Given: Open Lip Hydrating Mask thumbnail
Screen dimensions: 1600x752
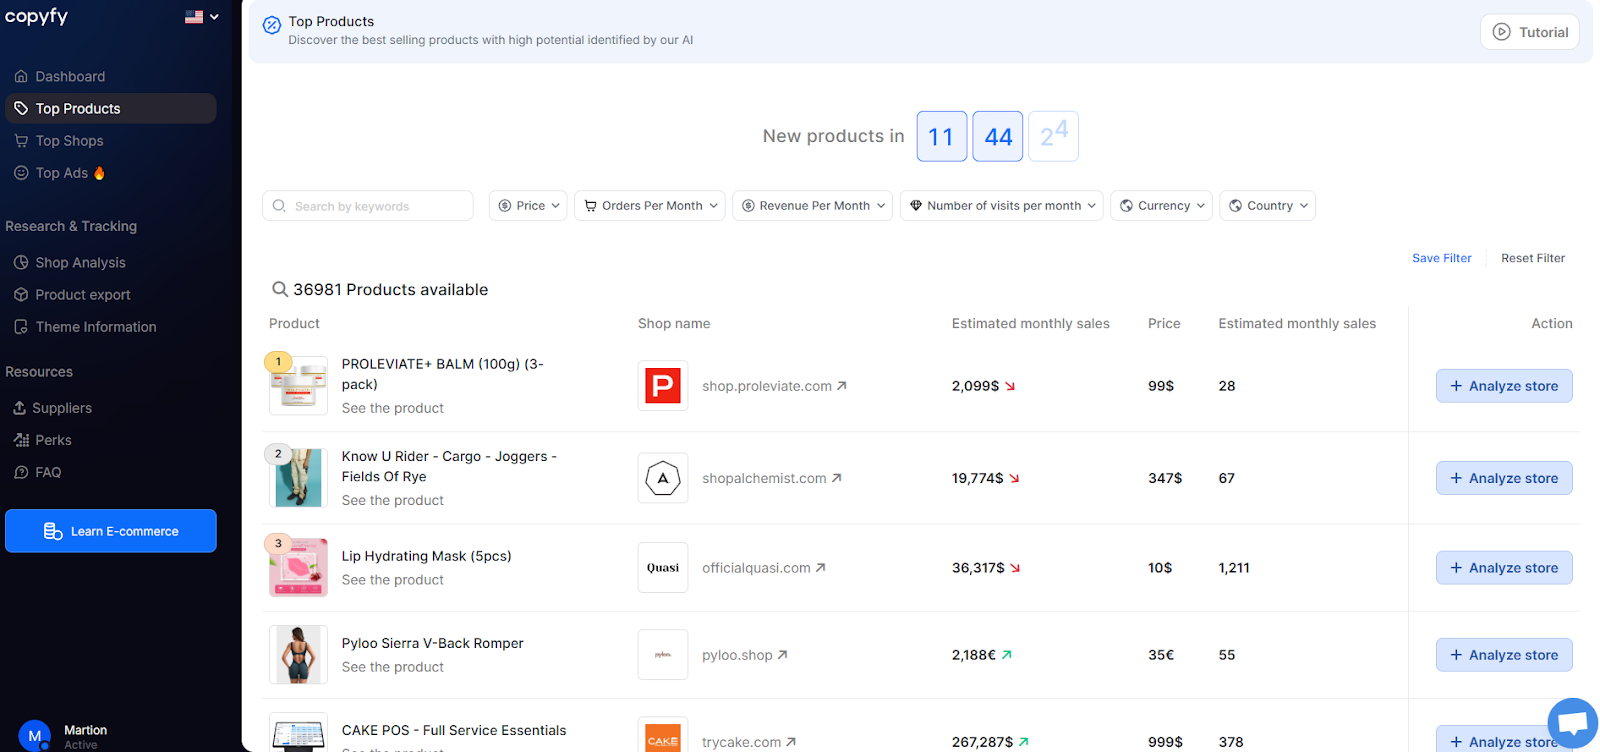Looking at the screenshot, I should coord(299,567).
